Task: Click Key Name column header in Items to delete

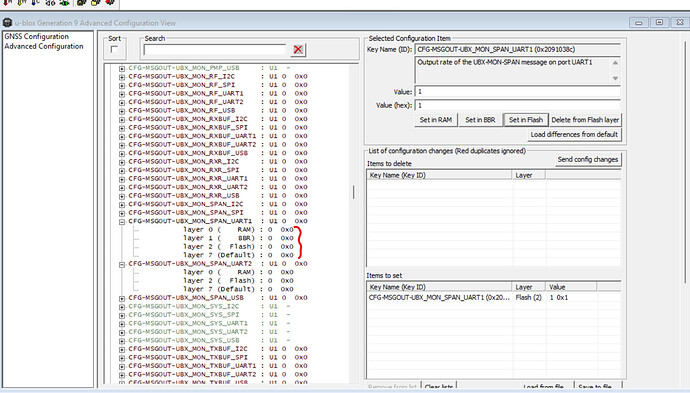Action: (x=440, y=175)
